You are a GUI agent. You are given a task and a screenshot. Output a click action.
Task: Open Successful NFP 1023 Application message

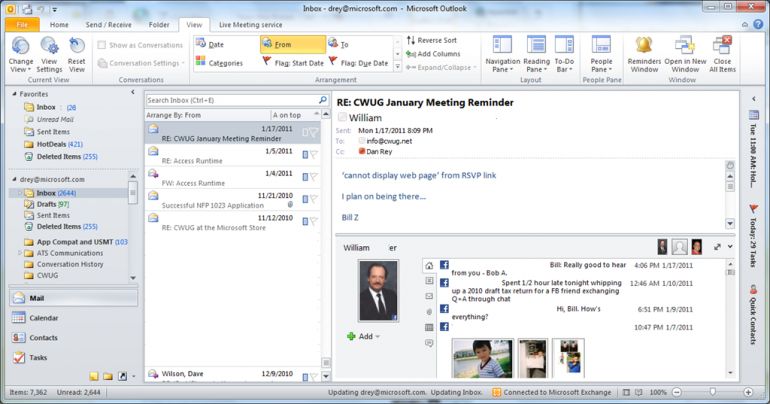233,200
